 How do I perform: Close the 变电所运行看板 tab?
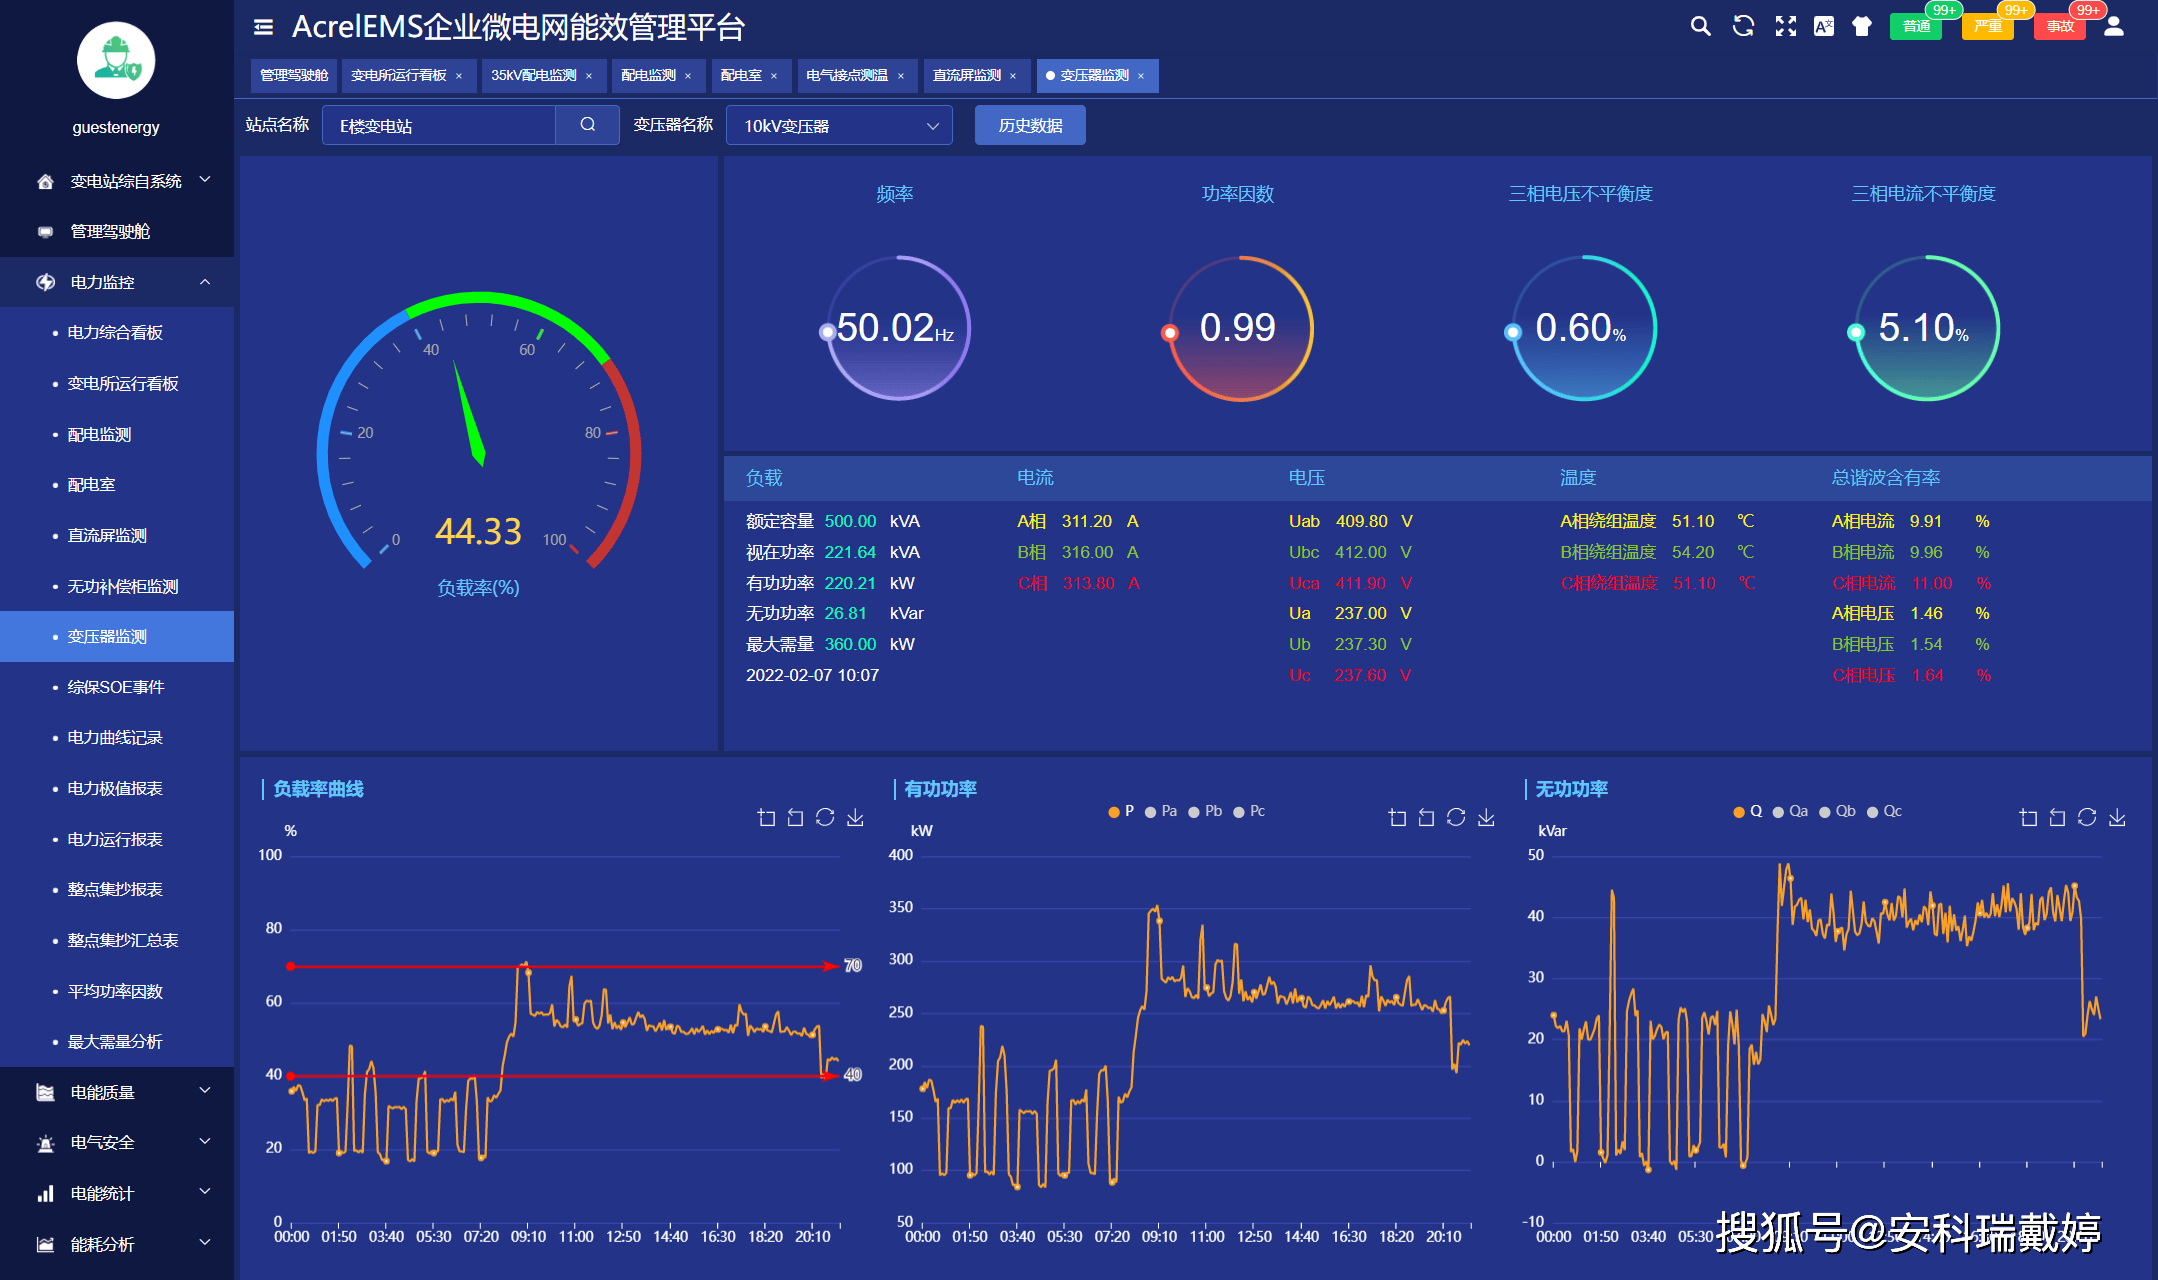(459, 76)
